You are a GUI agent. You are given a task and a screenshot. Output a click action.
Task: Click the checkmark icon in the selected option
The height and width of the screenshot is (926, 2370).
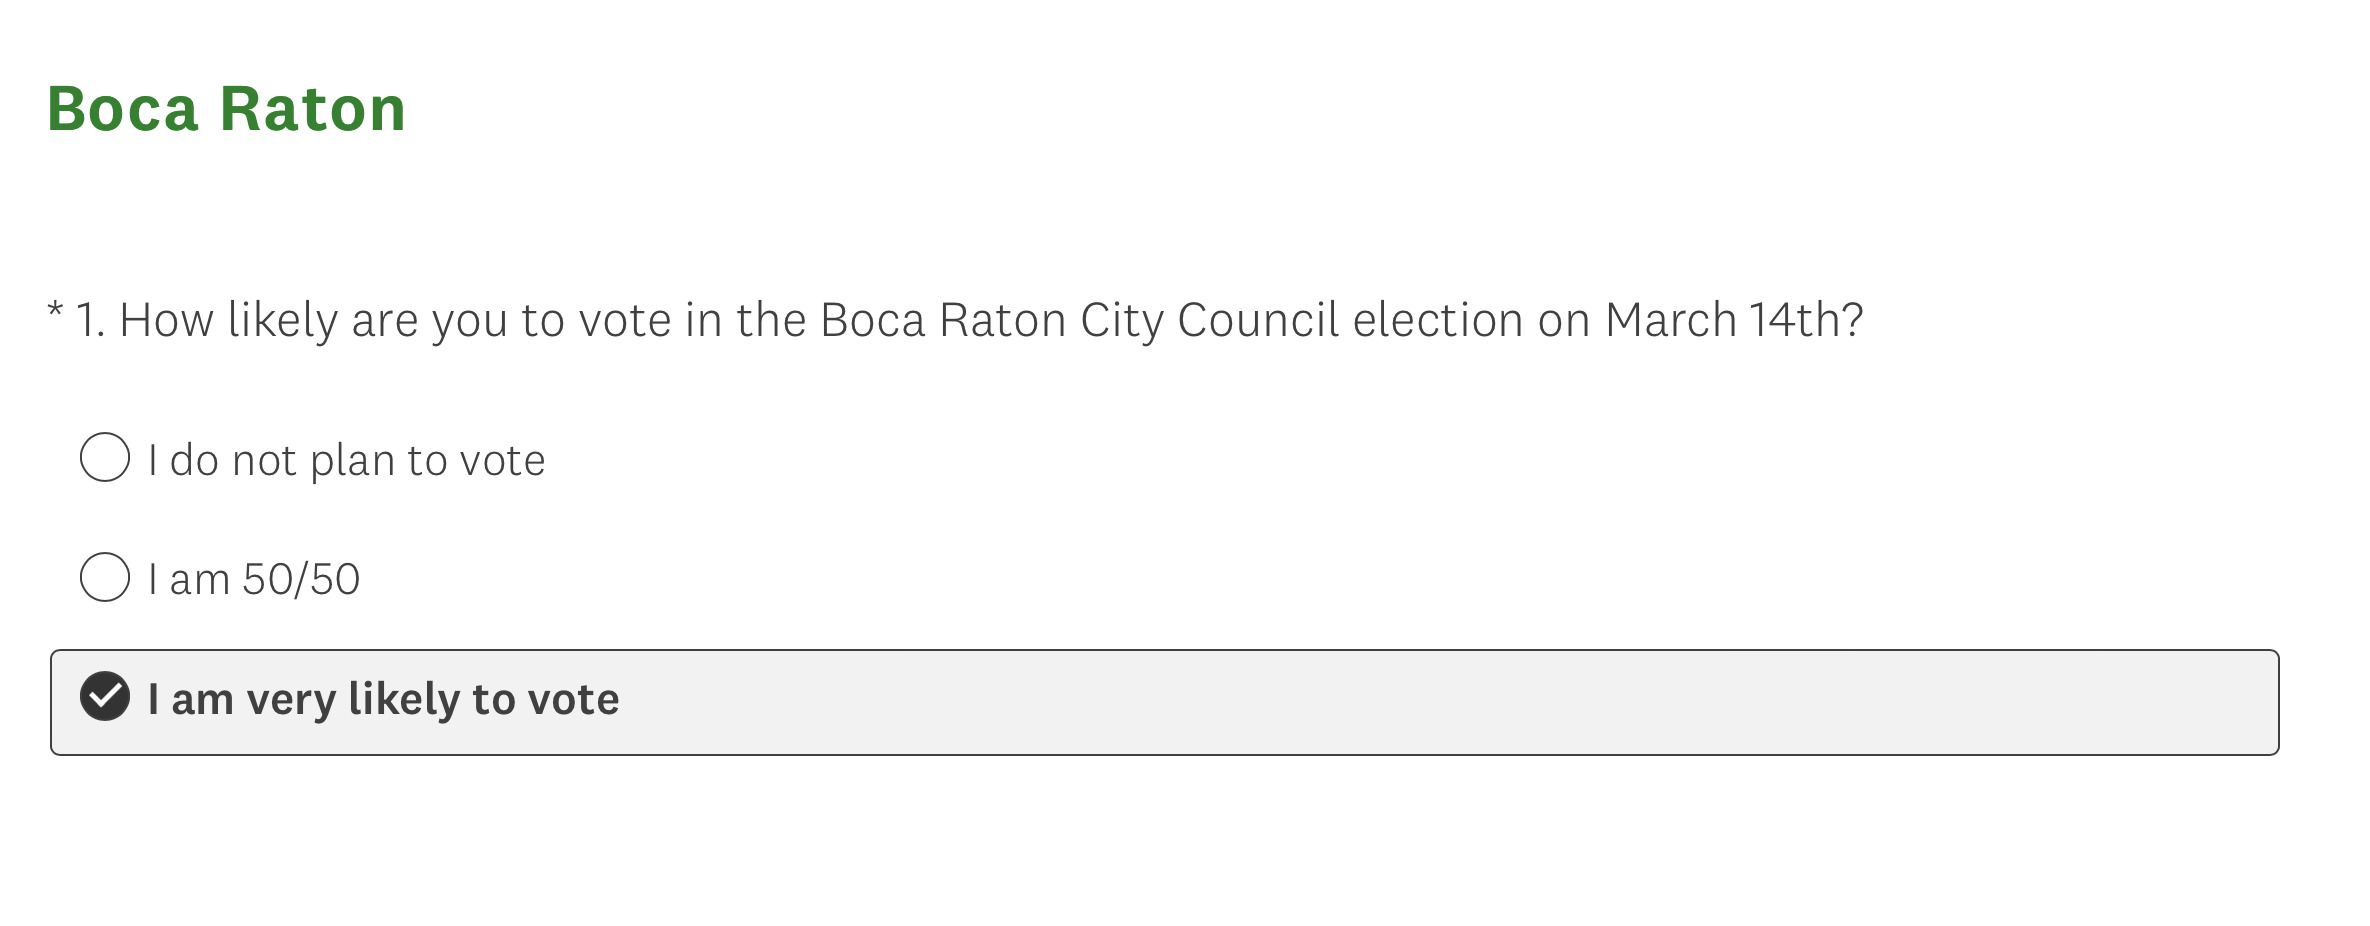tap(105, 696)
